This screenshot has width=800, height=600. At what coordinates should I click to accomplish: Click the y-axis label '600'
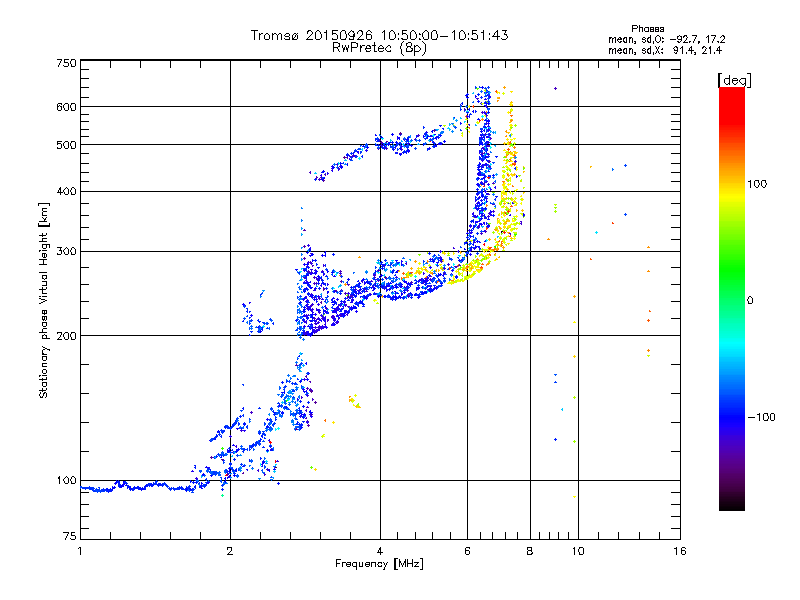pos(66,107)
